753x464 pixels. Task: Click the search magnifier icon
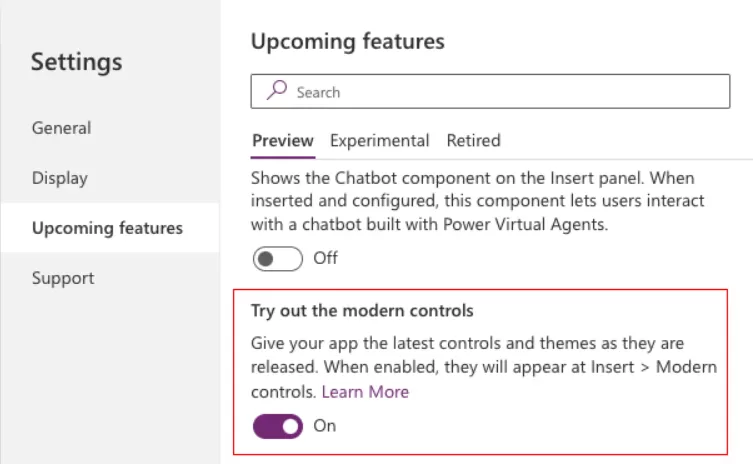277,91
